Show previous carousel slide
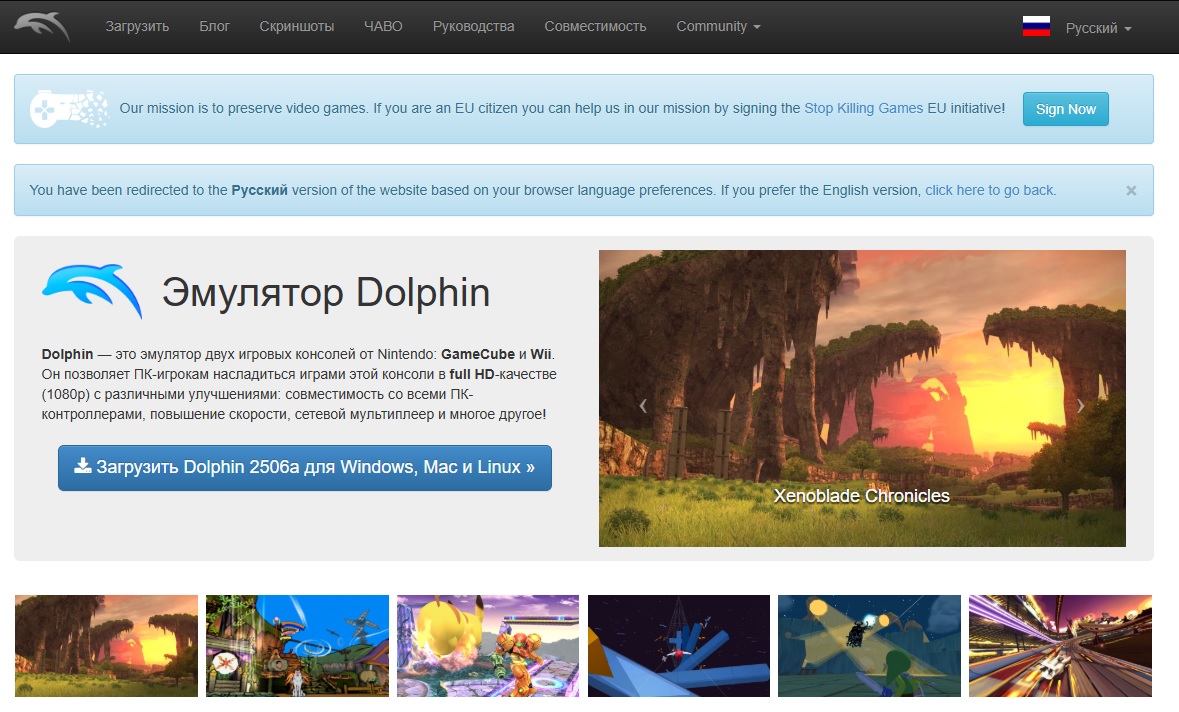Image resolution: width=1179 pixels, height=712 pixels. pyautogui.click(x=643, y=405)
